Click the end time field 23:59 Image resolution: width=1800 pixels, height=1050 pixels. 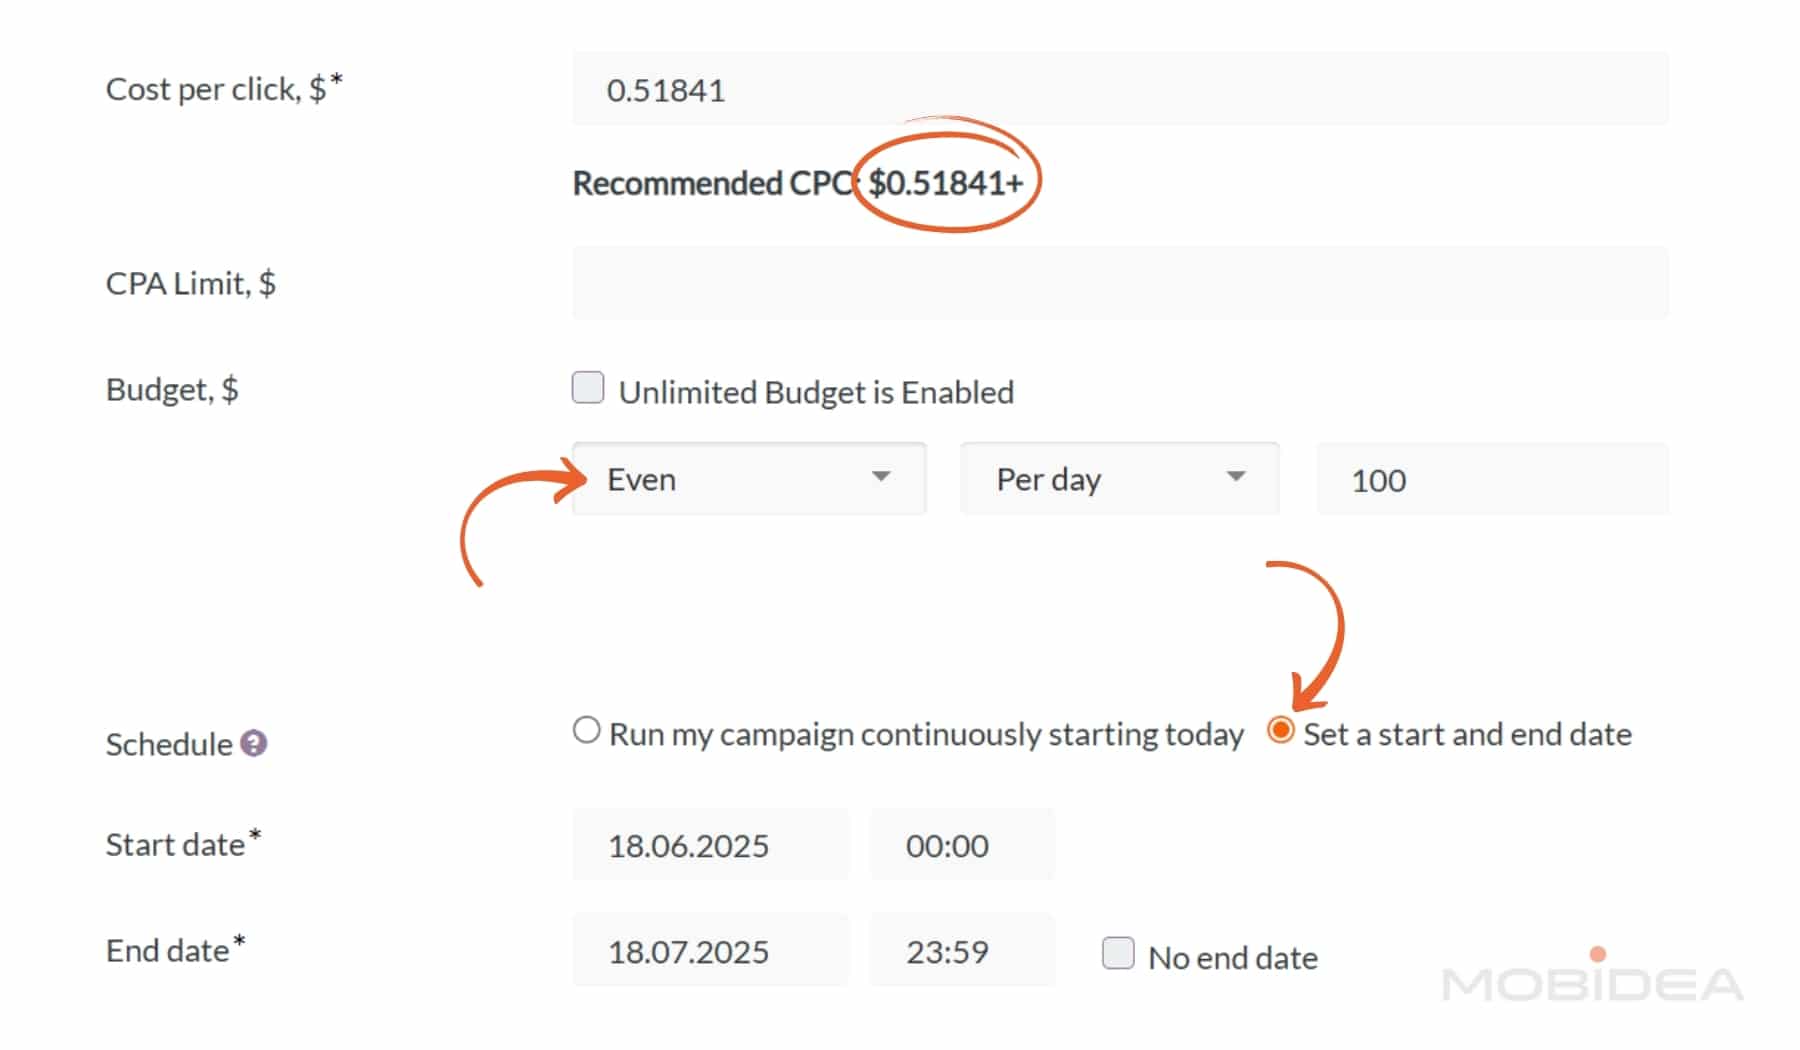[961, 951]
